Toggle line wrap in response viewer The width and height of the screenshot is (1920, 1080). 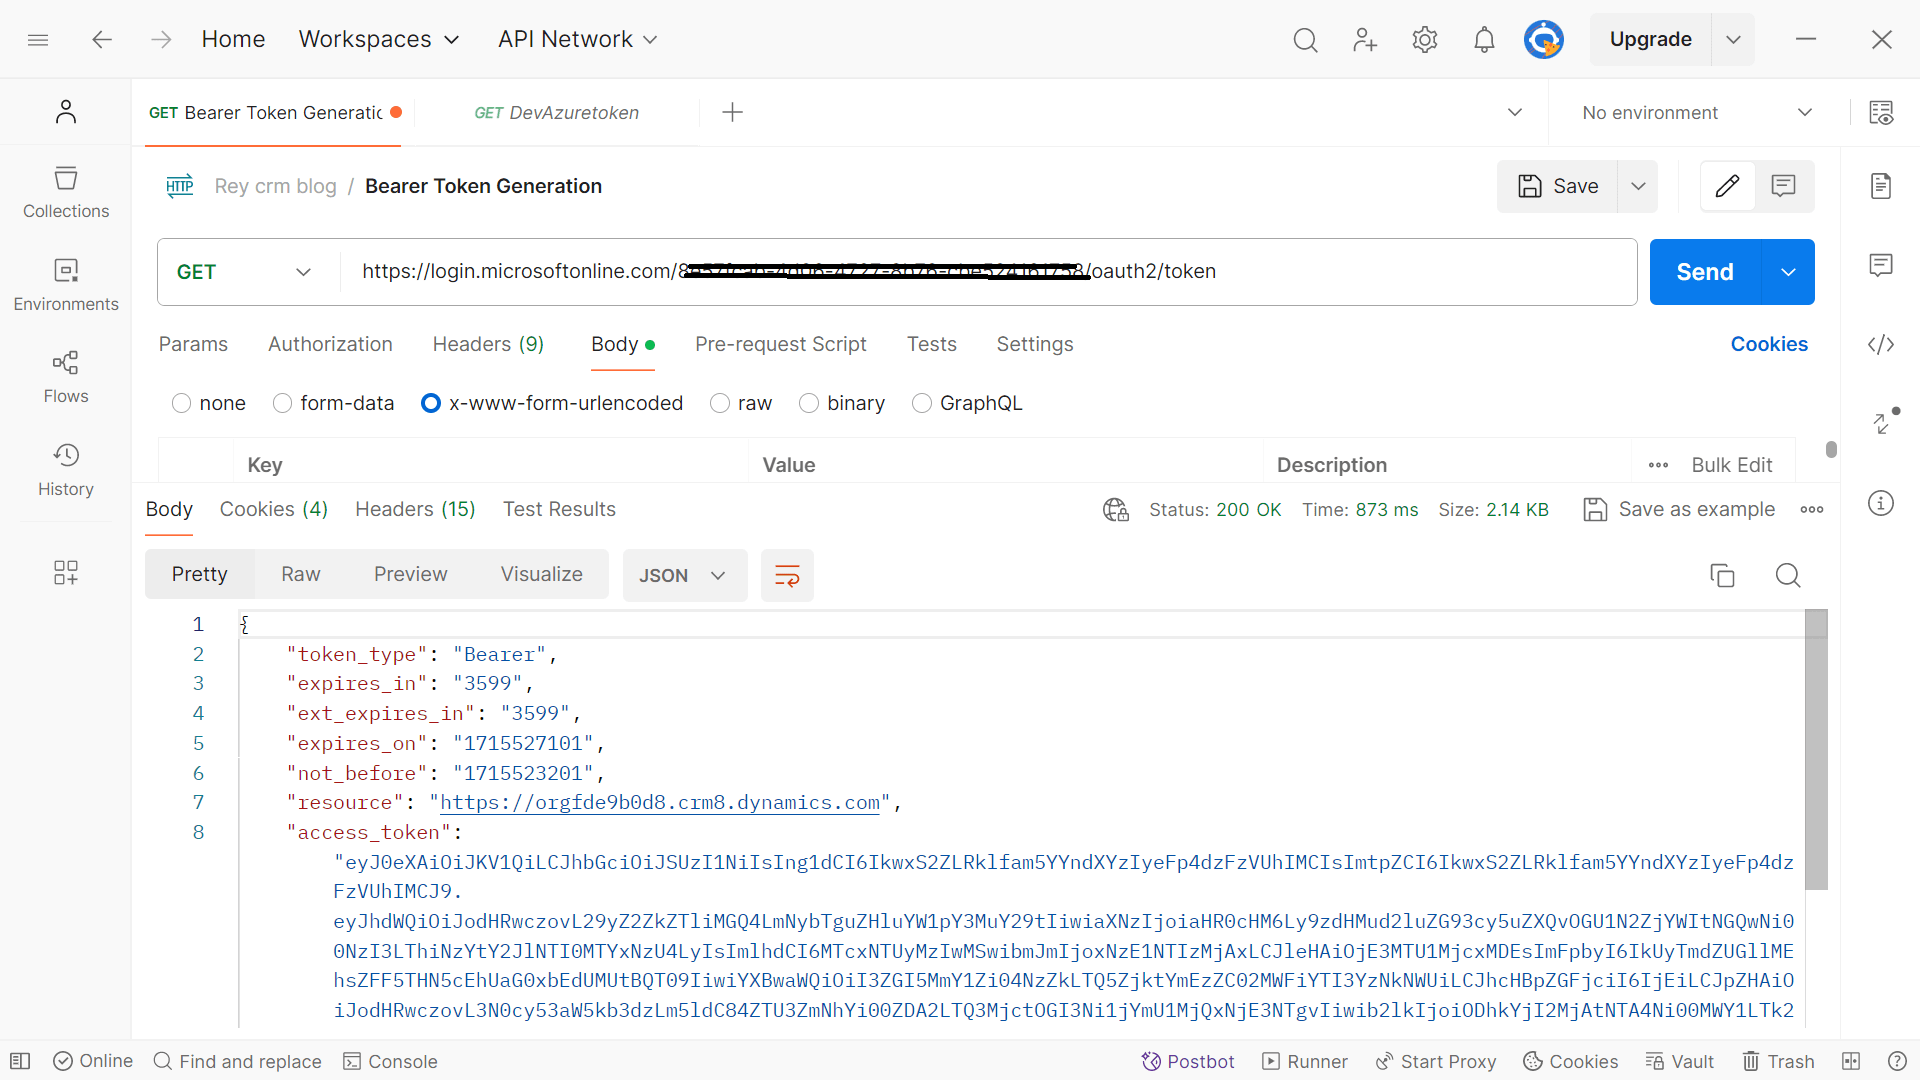click(787, 575)
